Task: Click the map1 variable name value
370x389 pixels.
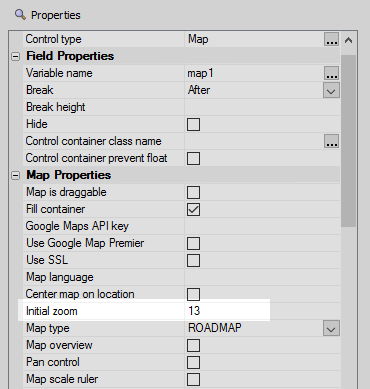Action: tap(200, 73)
